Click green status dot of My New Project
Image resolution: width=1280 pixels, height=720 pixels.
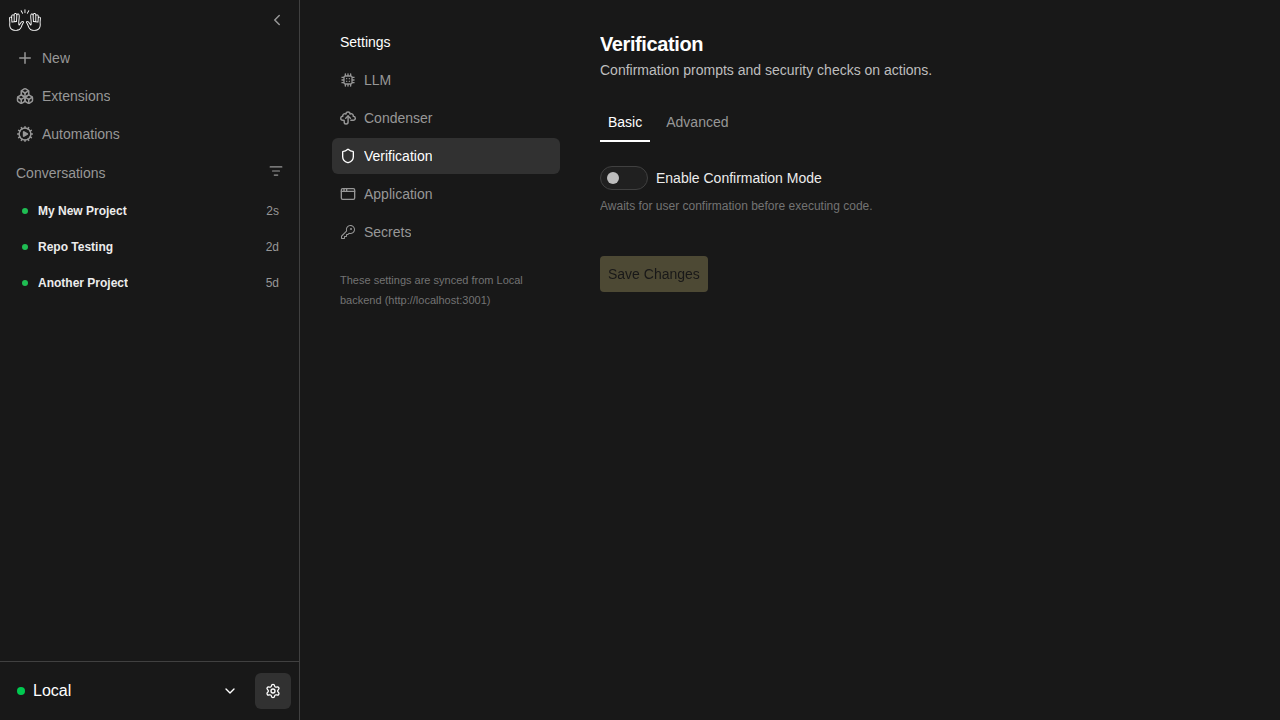tap(25, 211)
